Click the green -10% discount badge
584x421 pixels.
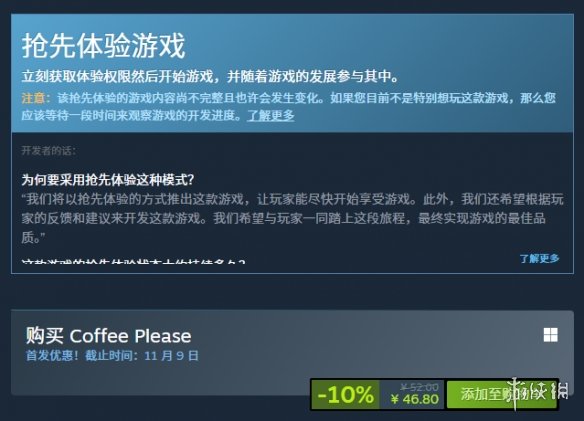point(345,395)
